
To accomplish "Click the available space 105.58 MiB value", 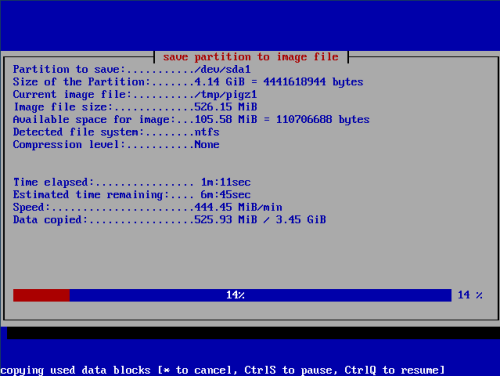I will coord(226,119).
